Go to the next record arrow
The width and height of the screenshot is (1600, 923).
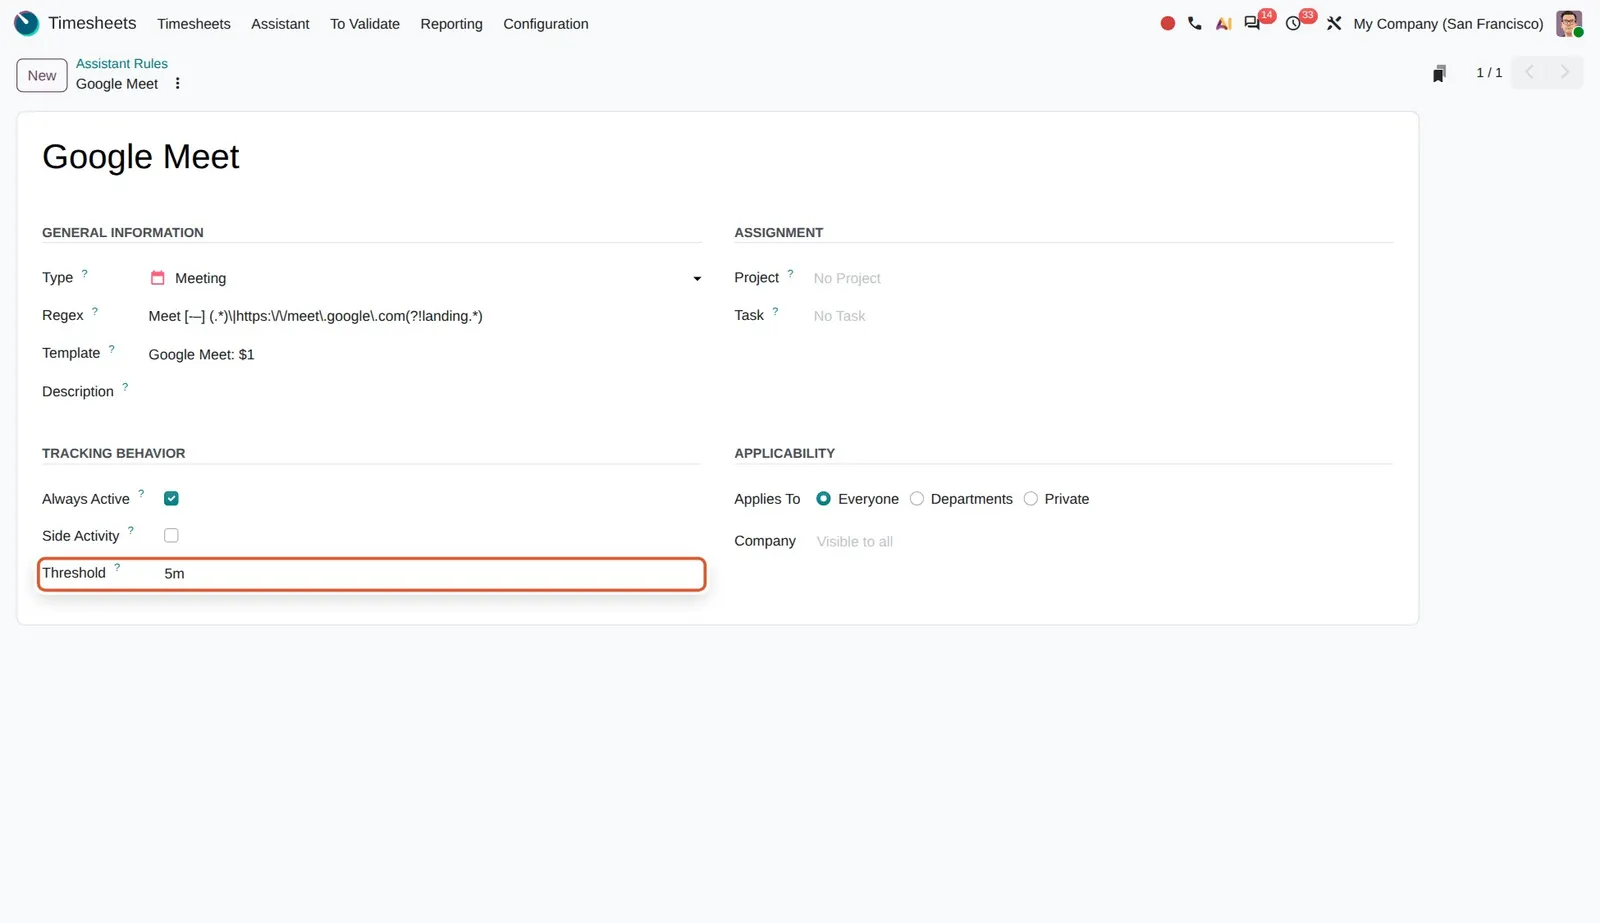(1565, 72)
